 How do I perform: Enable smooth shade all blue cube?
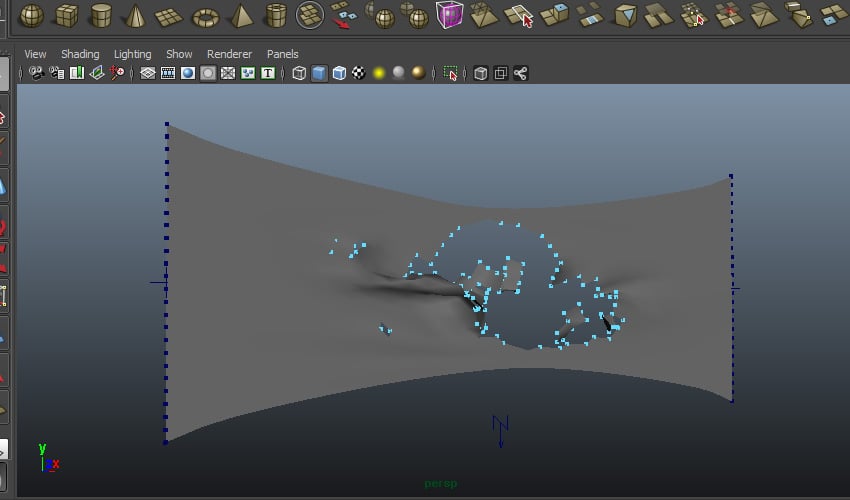click(x=319, y=73)
